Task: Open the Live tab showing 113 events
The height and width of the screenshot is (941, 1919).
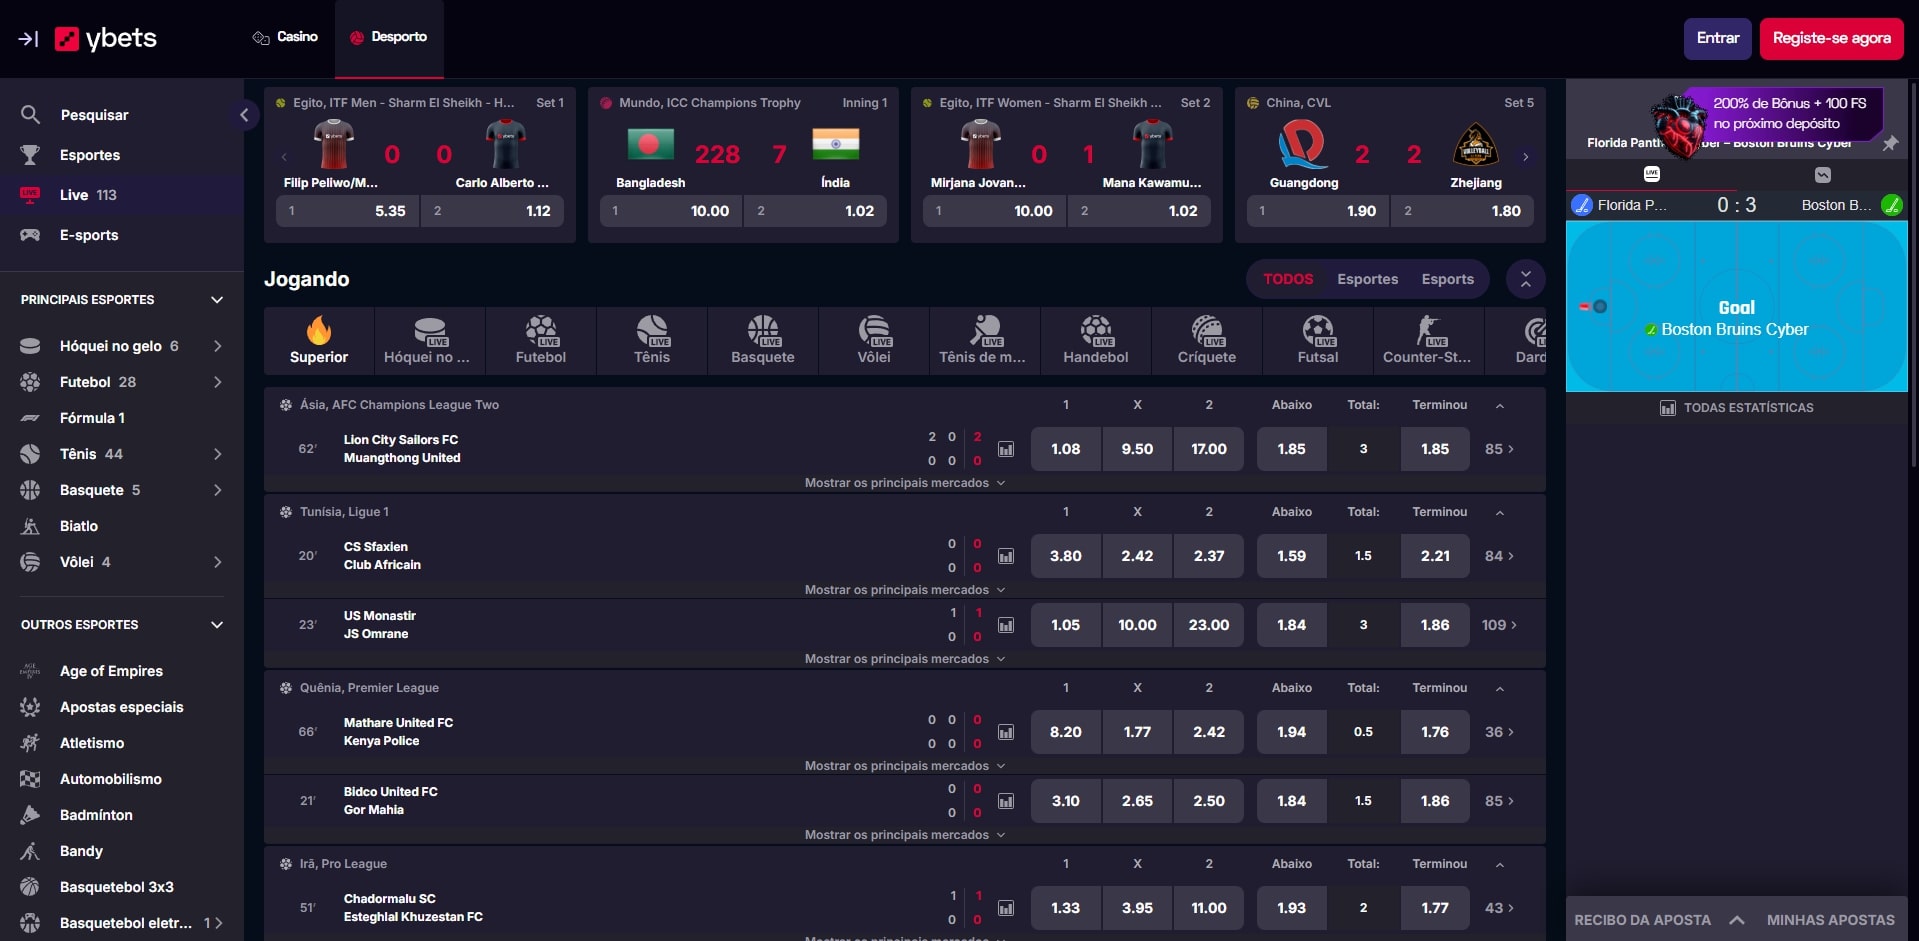Action: coord(74,194)
